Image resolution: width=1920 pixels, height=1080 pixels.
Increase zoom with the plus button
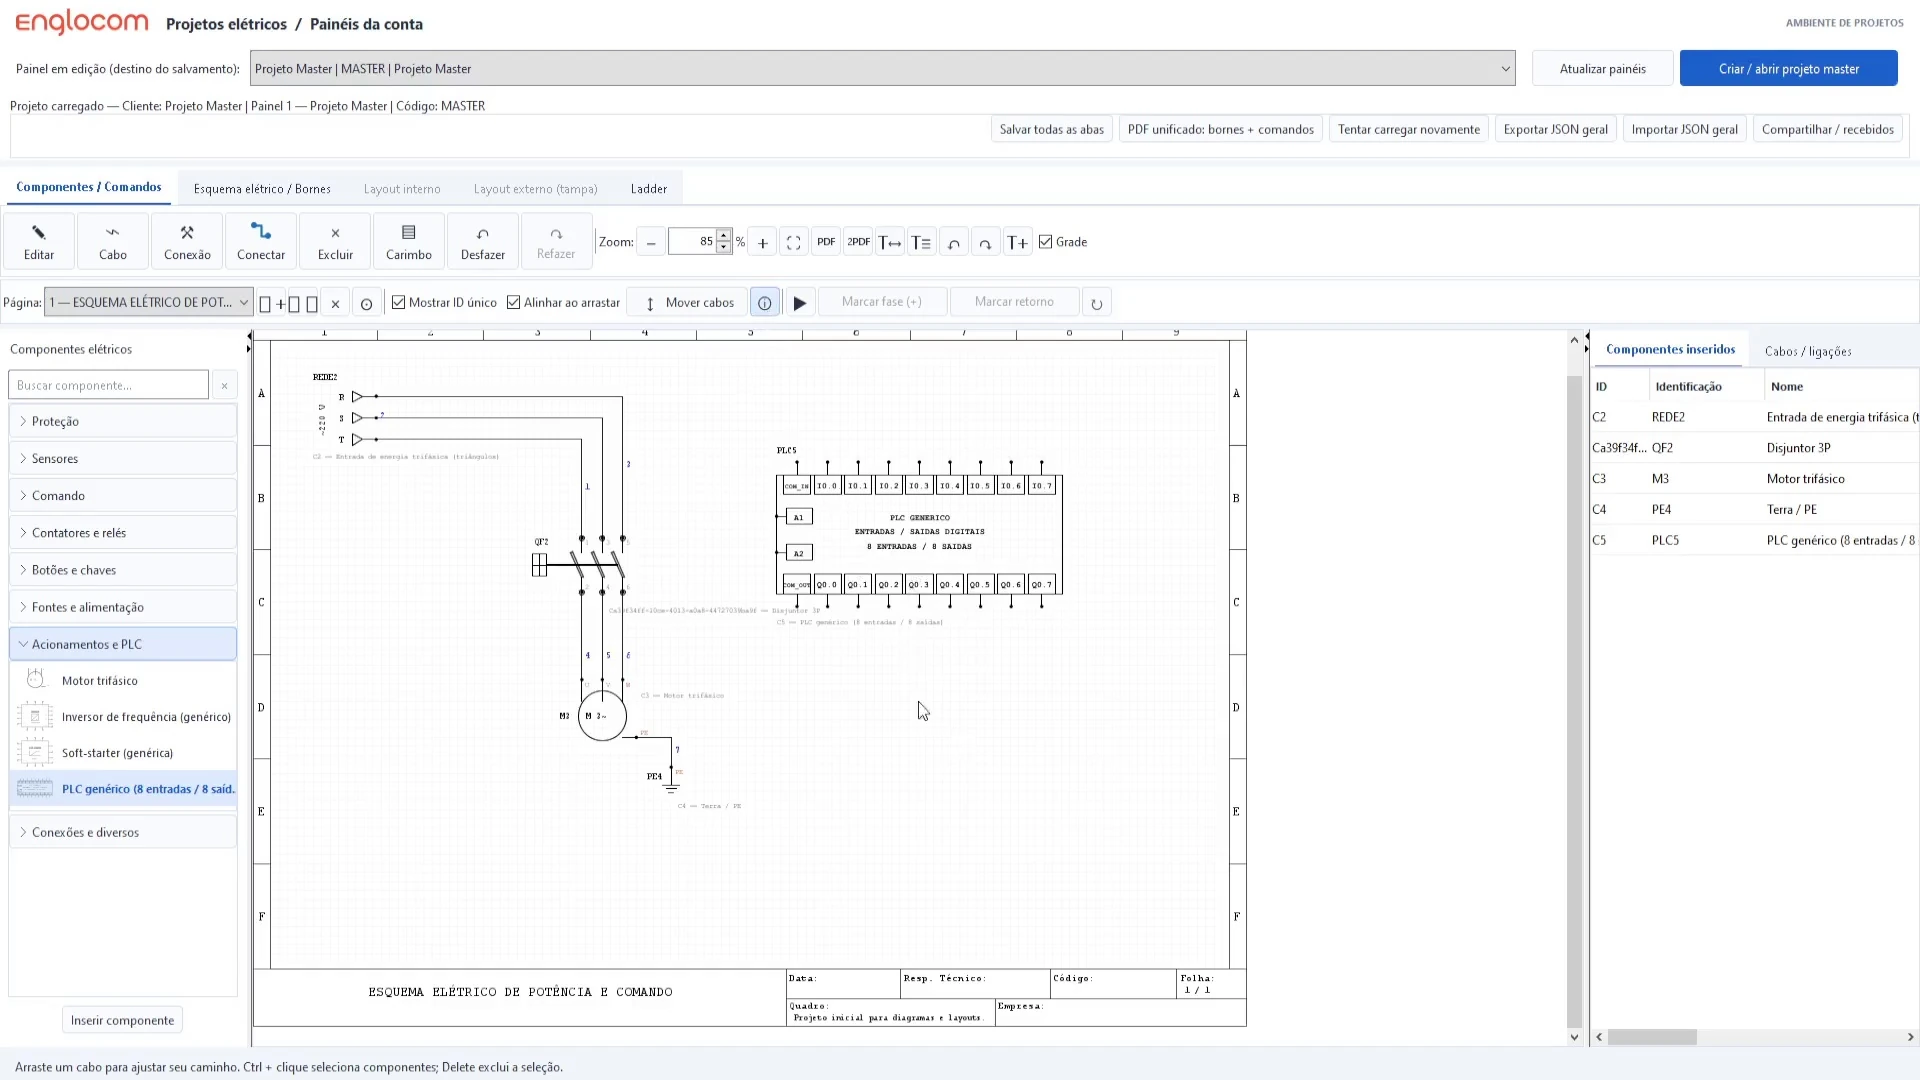tap(763, 242)
